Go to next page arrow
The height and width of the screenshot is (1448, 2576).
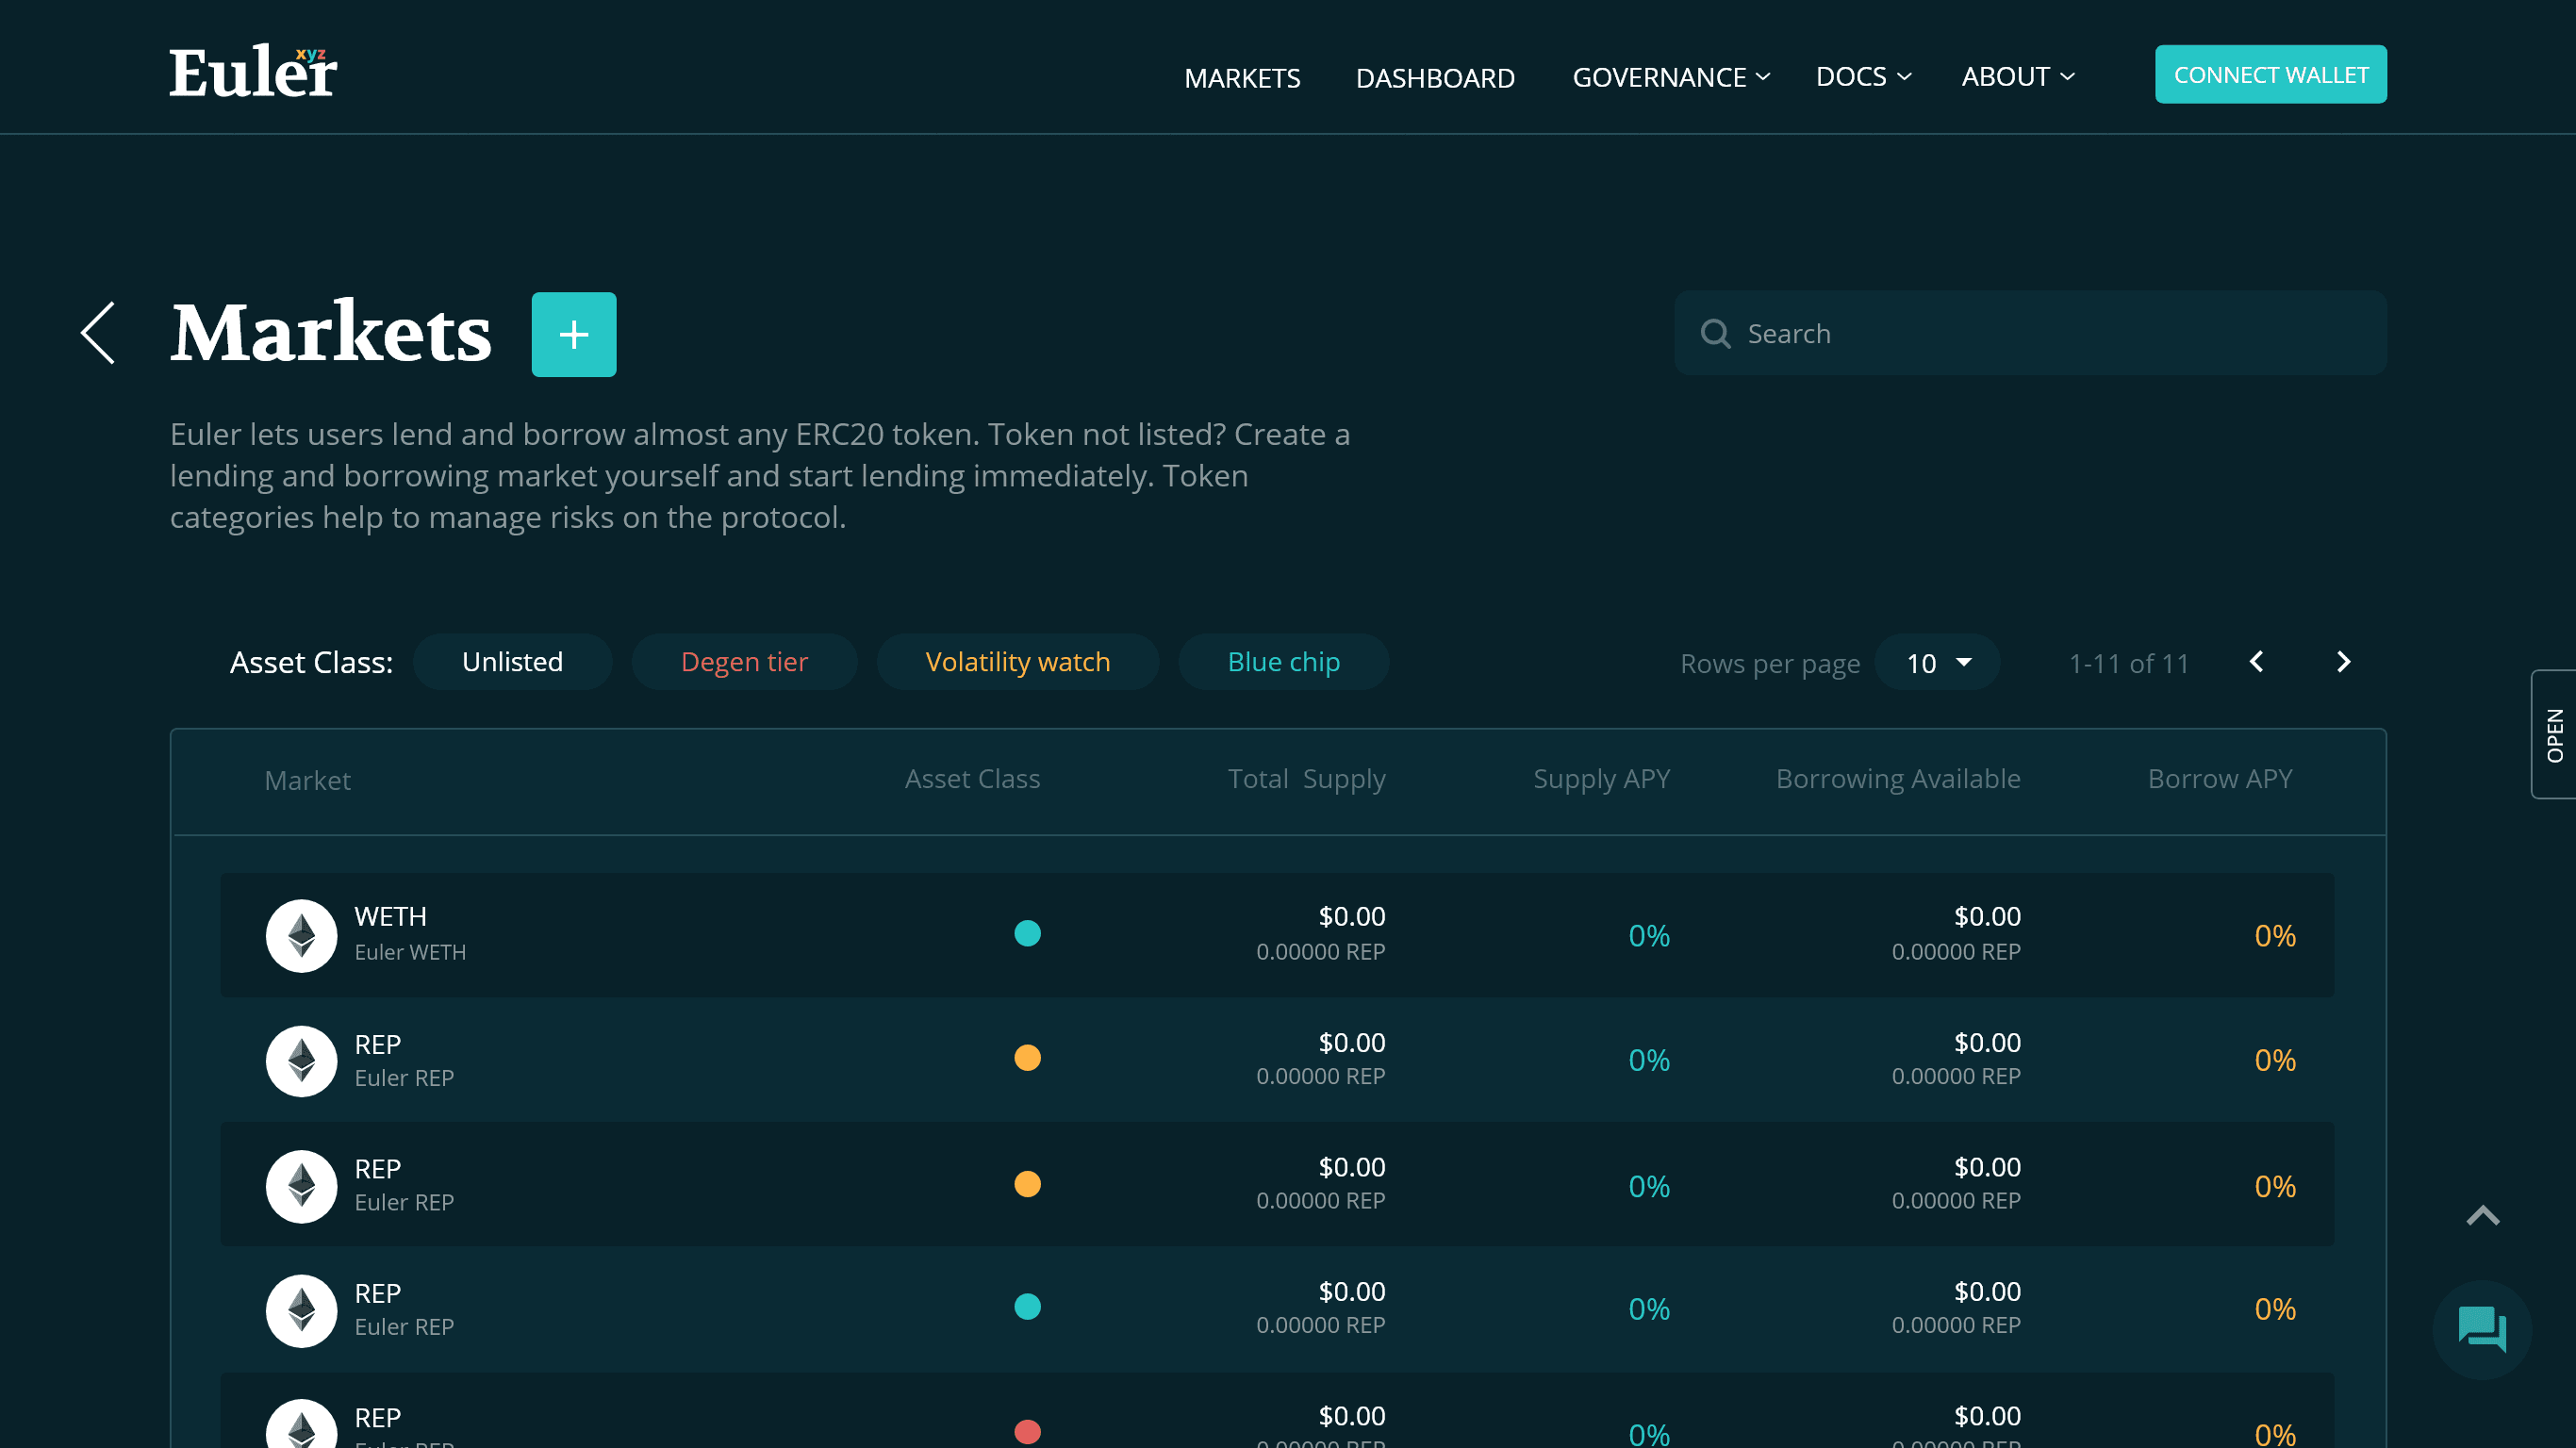pyautogui.click(x=2343, y=662)
